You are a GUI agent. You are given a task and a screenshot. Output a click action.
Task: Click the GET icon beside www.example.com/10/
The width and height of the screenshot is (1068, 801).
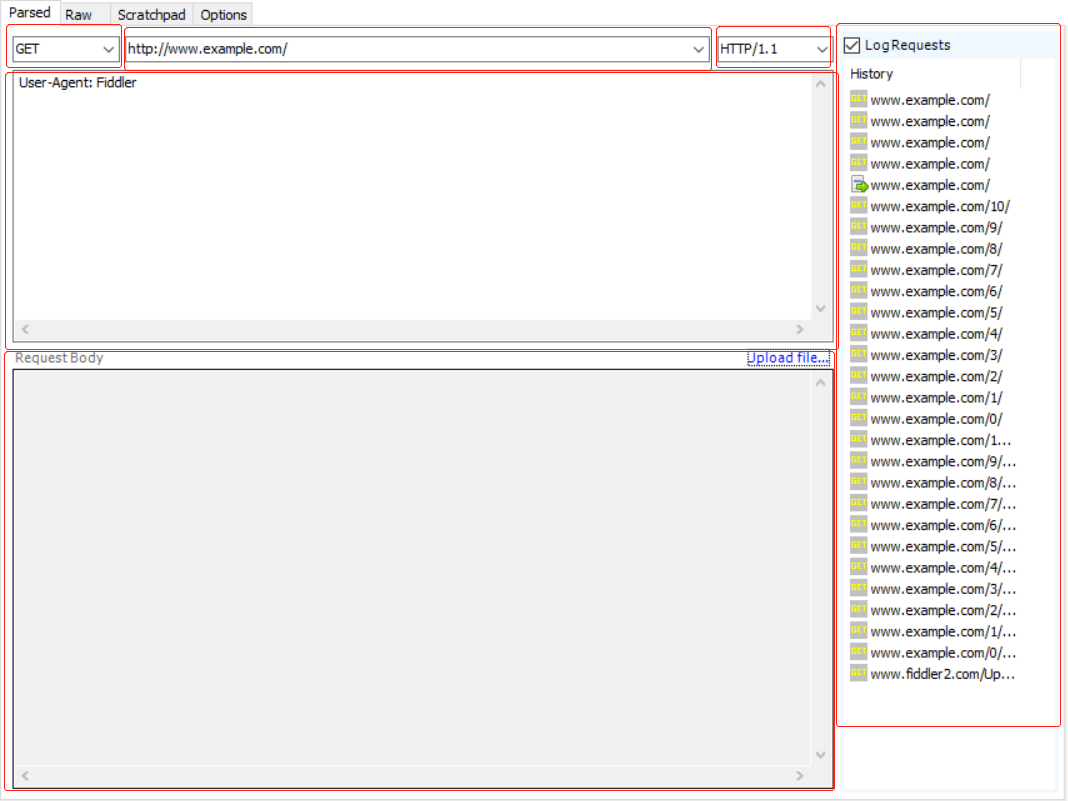(x=858, y=206)
